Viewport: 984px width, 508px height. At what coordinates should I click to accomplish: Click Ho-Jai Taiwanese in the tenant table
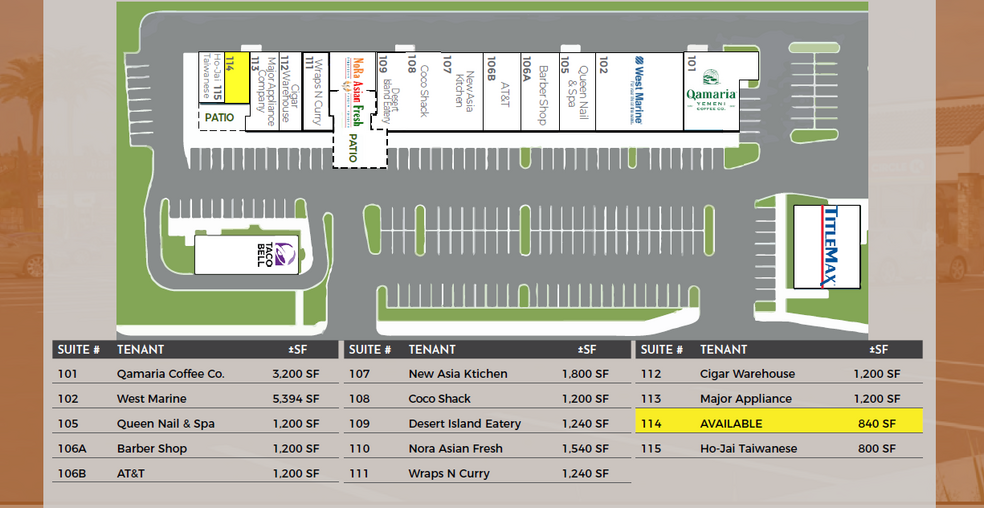(x=748, y=448)
